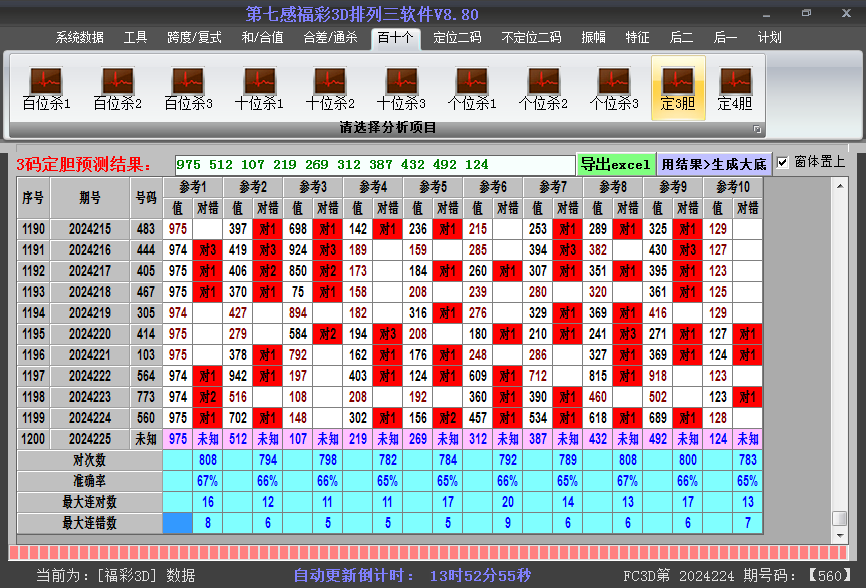Select the 定4胆 analysis icon
The image size is (866, 588).
735,88
